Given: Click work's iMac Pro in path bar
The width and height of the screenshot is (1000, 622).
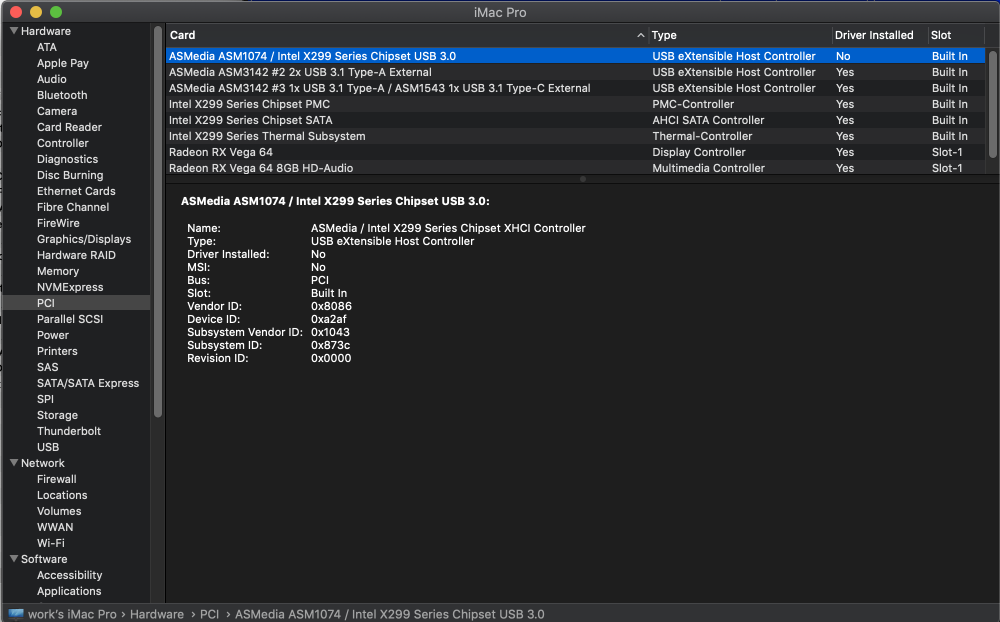Looking at the screenshot, I should coord(72,614).
